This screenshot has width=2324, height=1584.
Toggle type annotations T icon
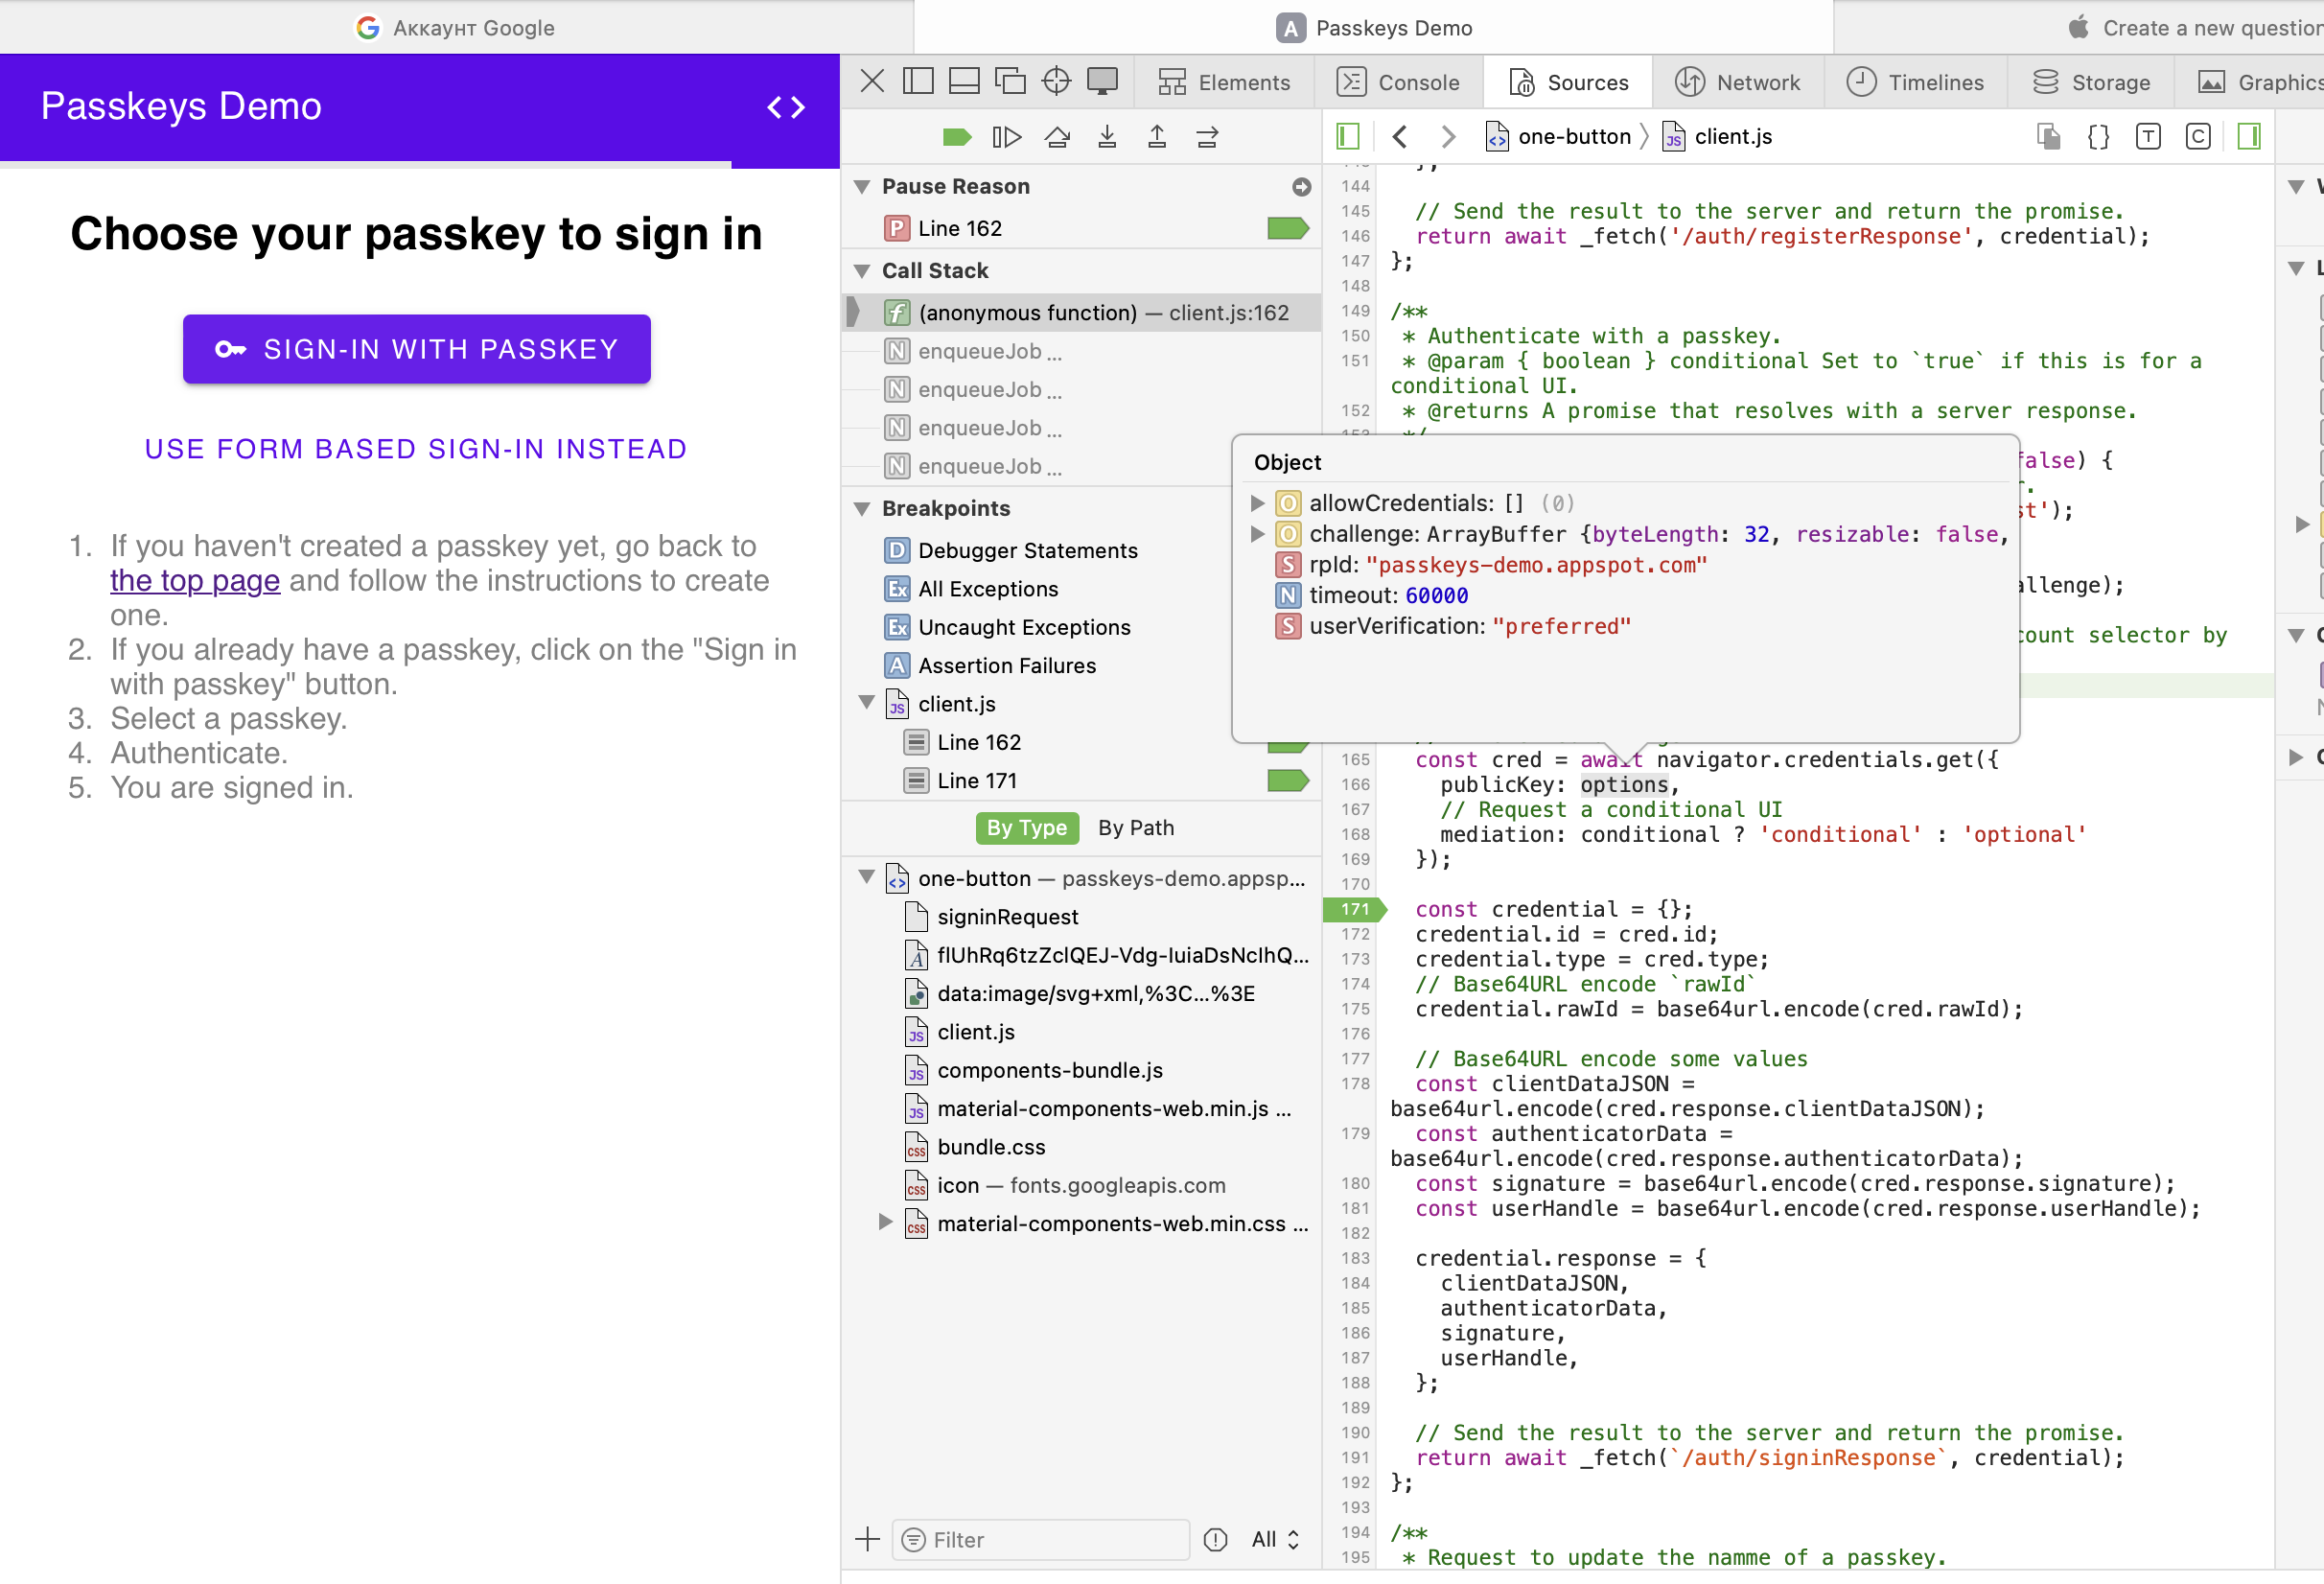coord(2148,137)
